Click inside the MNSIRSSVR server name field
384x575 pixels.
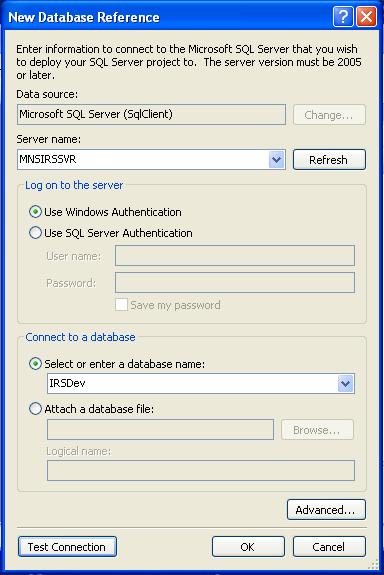coord(143,160)
